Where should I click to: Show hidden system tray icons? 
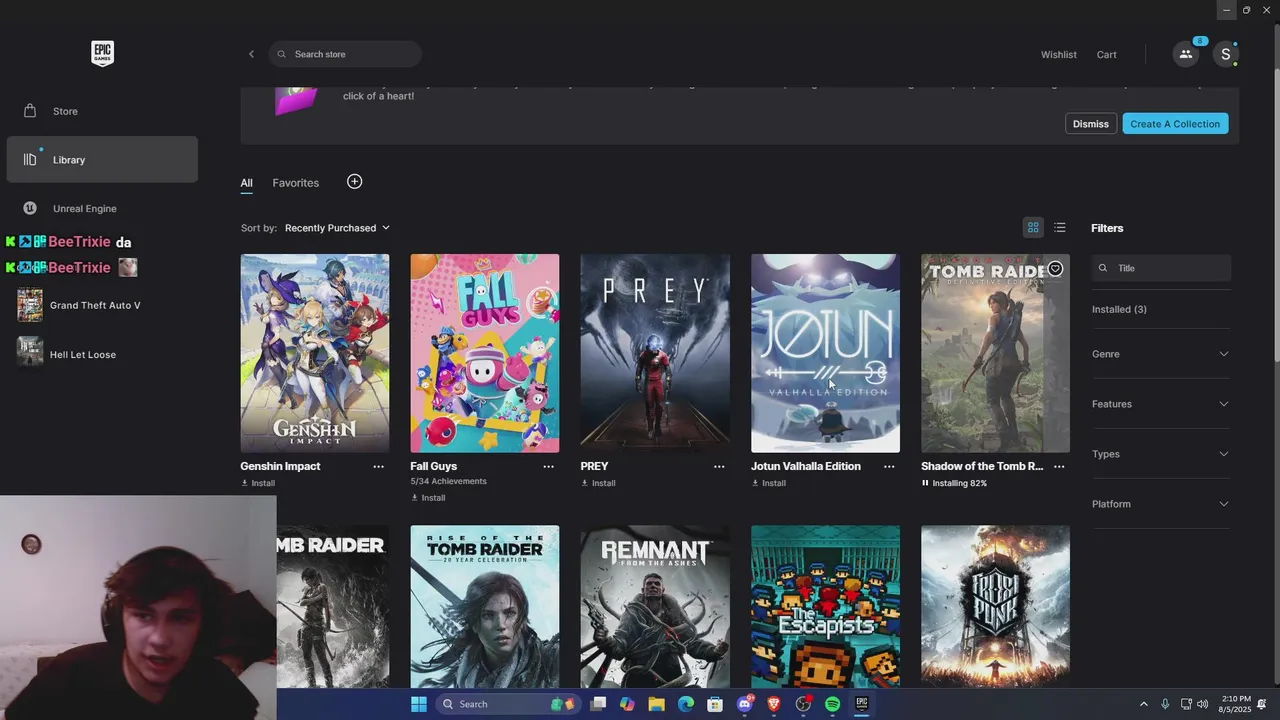tap(1144, 704)
